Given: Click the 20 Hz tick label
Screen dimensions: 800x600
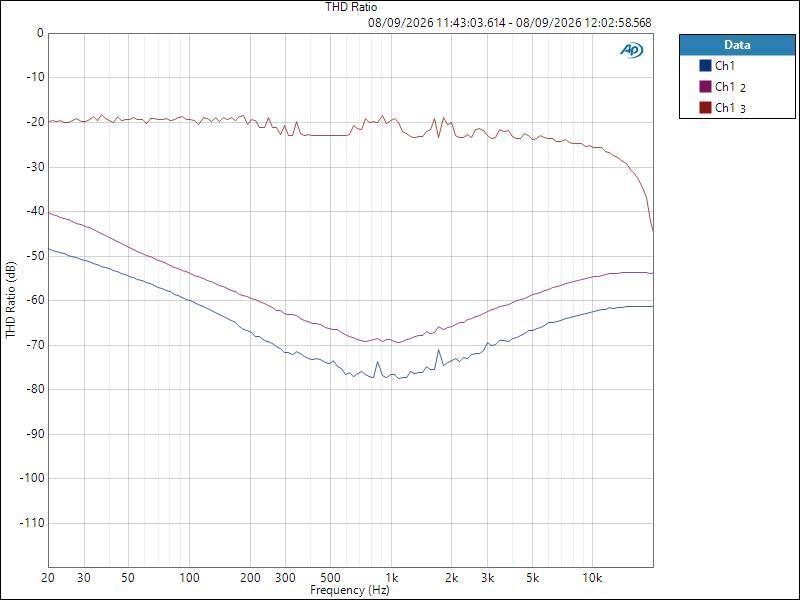Looking at the screenshot, I should [48, 578].
